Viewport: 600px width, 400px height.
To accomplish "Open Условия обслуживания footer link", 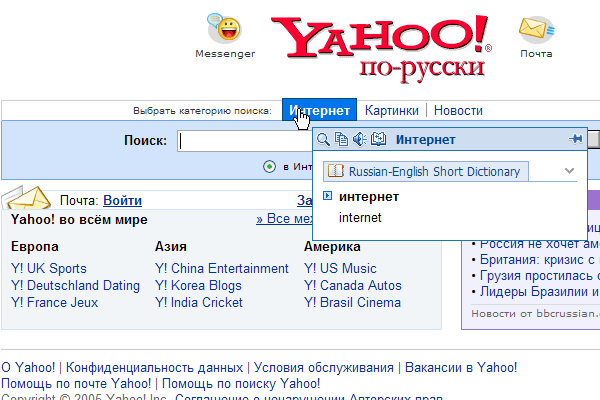I will (324, 367).
